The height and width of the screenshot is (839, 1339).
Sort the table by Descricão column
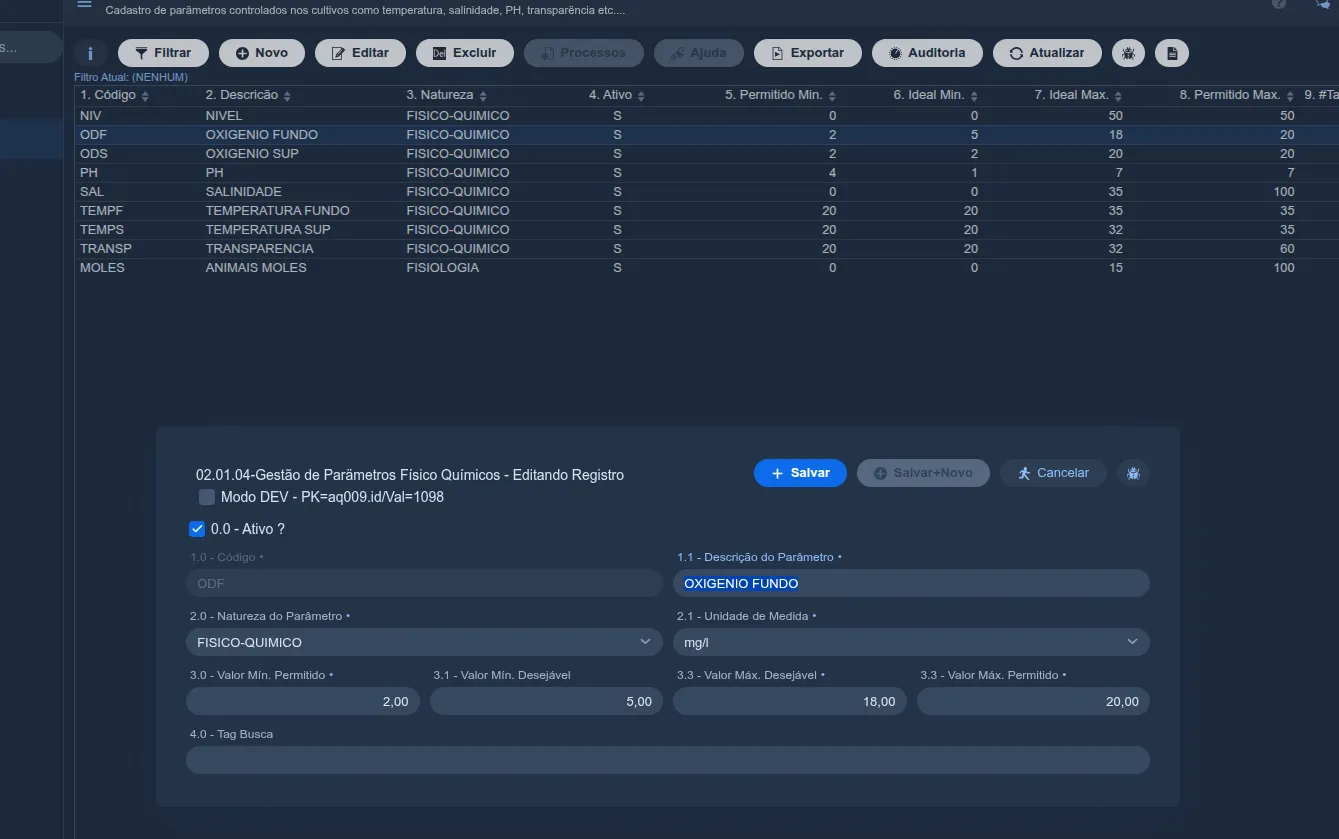(x=248, y=96)
